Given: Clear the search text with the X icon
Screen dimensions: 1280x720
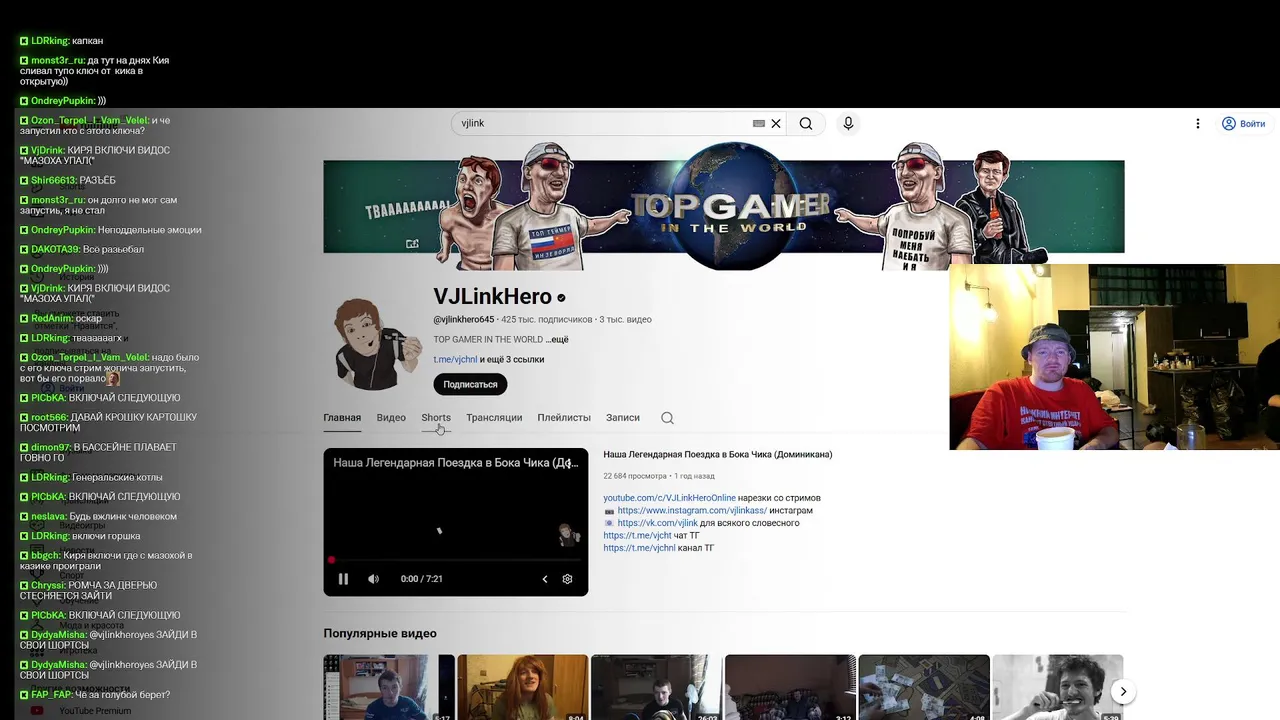Looking at the screenshot, I should coord(776,123).
